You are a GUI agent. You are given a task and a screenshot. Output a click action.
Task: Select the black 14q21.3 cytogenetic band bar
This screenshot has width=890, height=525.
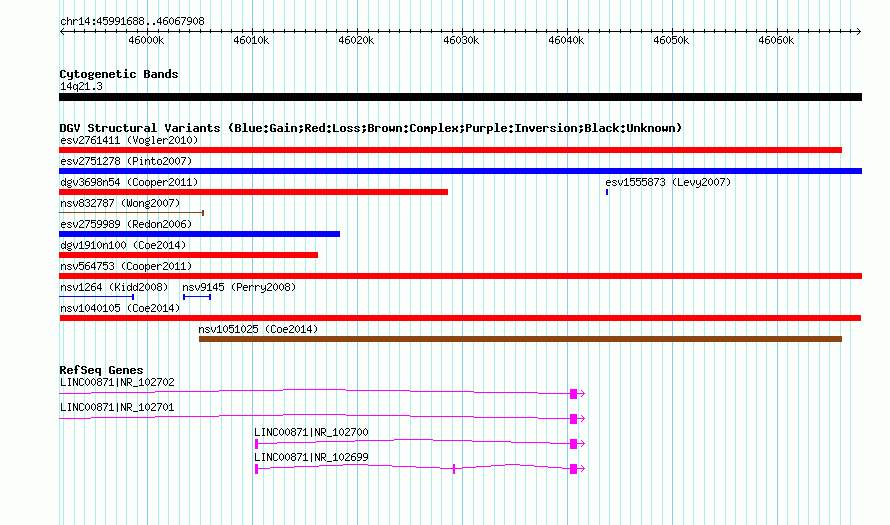point(460,97)
